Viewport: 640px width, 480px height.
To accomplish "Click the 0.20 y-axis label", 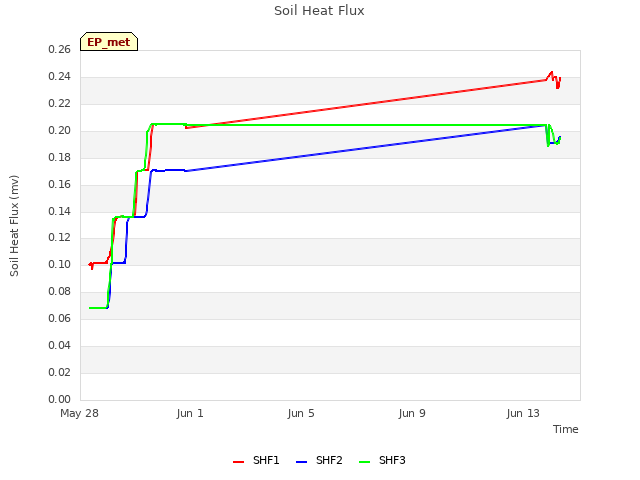I will (x=60, y=130).
